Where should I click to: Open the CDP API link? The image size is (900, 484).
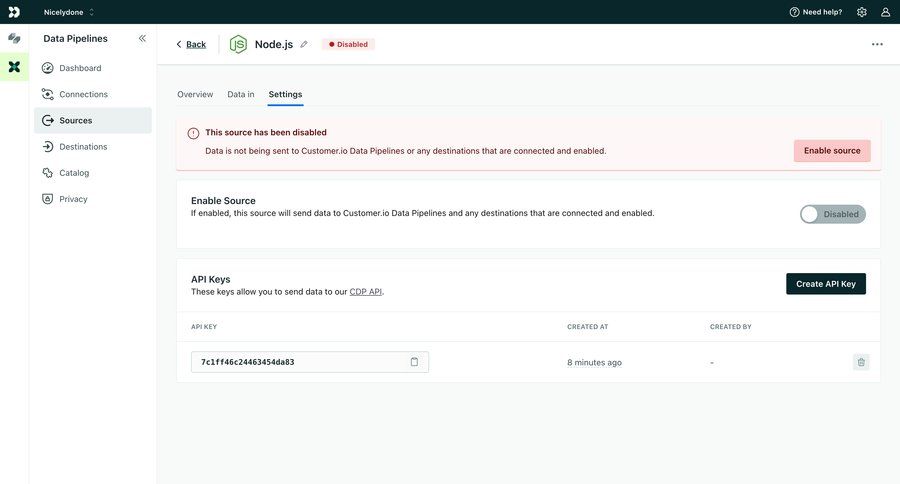click(366, 292)
